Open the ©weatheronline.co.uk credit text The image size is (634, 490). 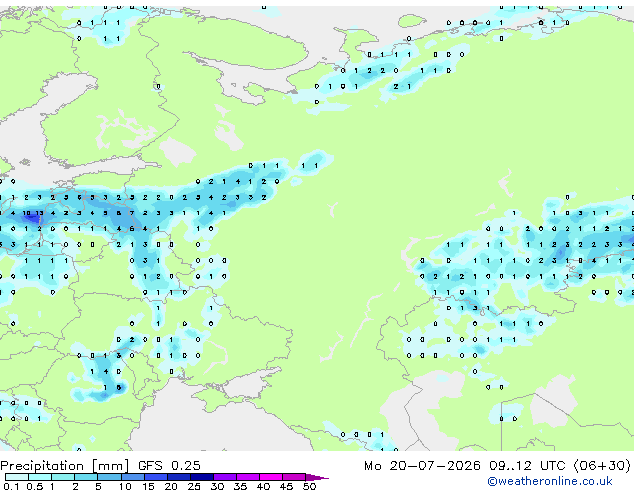point(550,481)
